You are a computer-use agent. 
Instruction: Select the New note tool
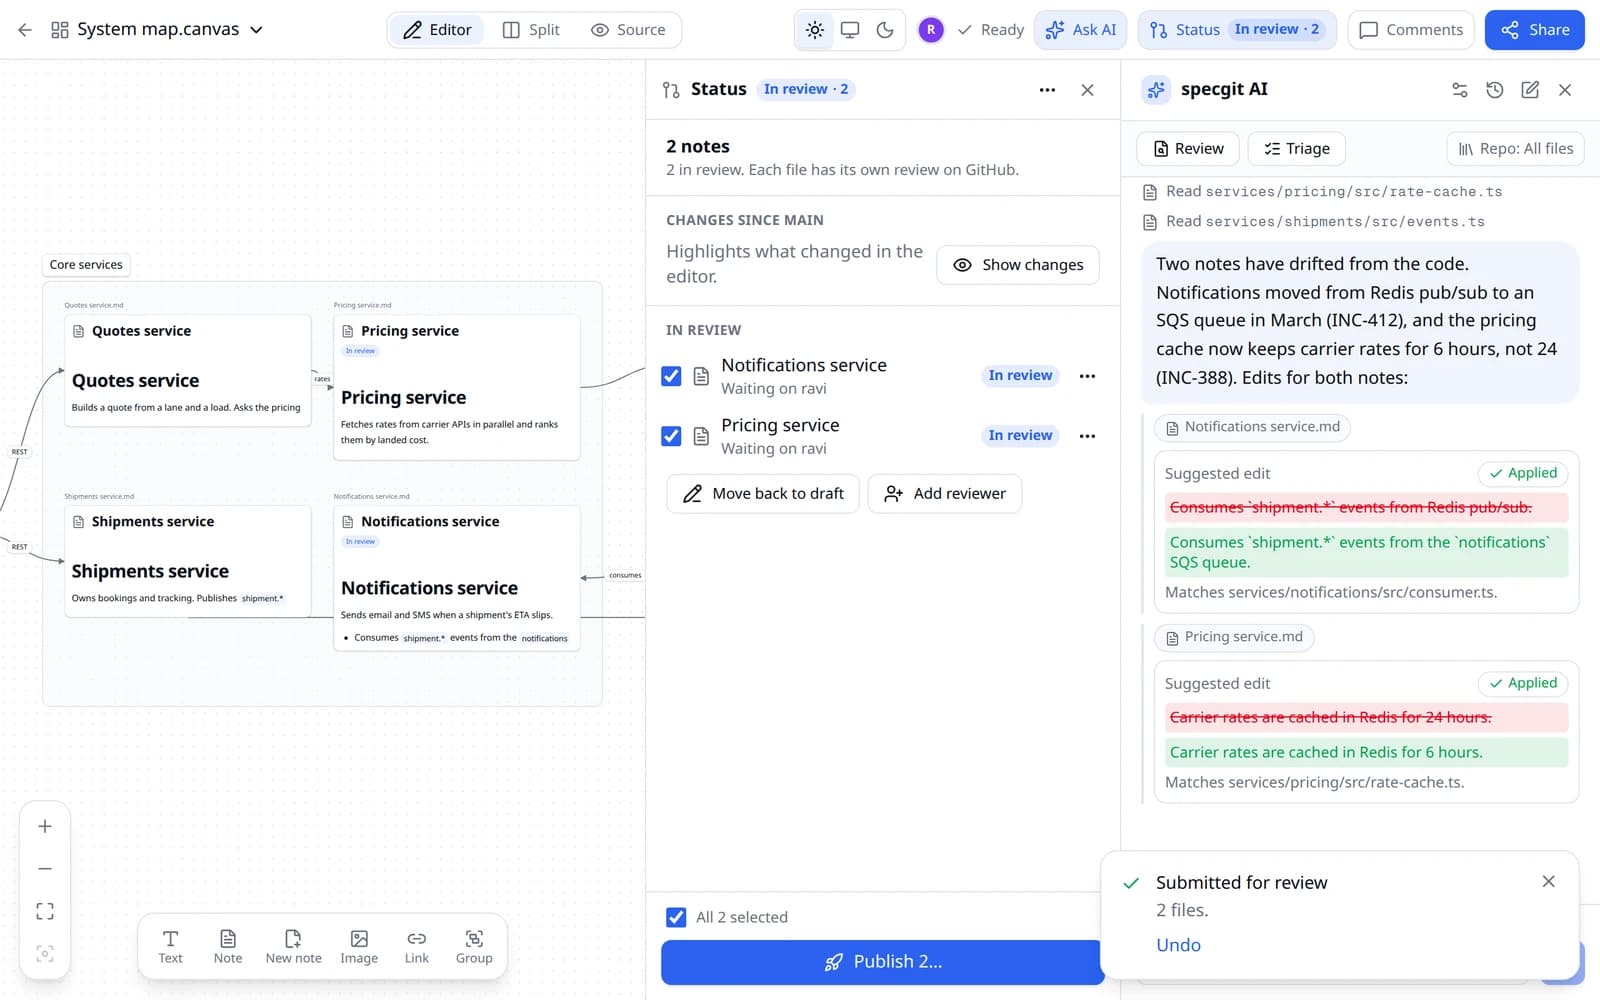pyautogui.click(x=293, y=946)
